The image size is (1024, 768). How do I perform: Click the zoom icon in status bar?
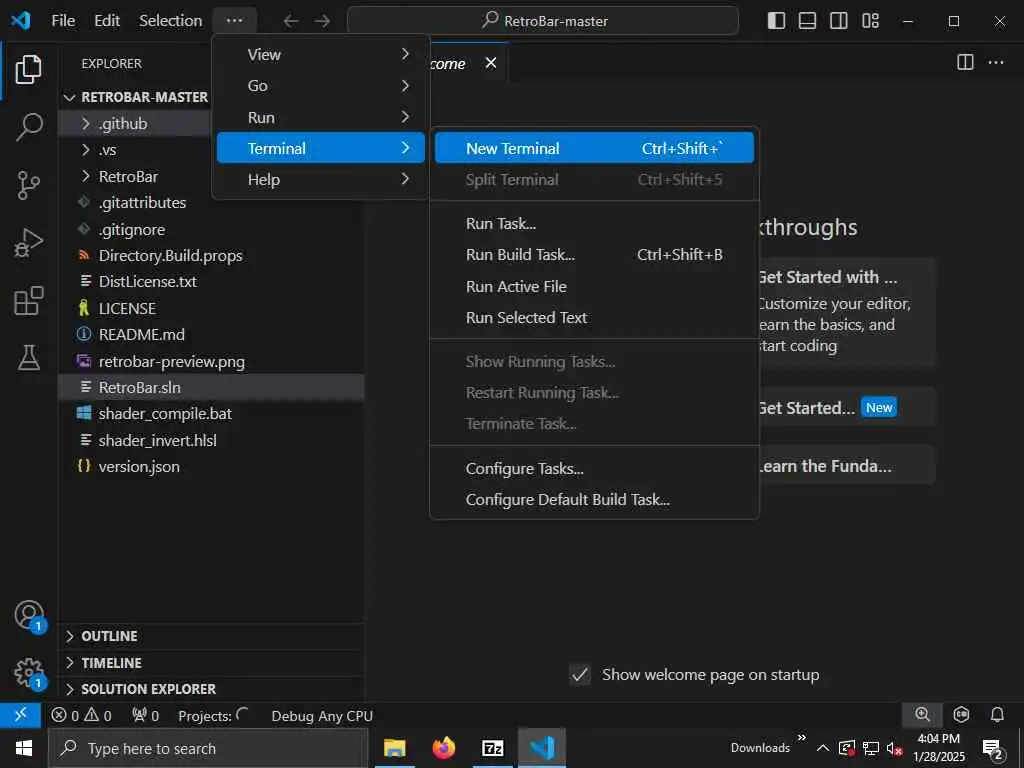[x=922, y=715]
